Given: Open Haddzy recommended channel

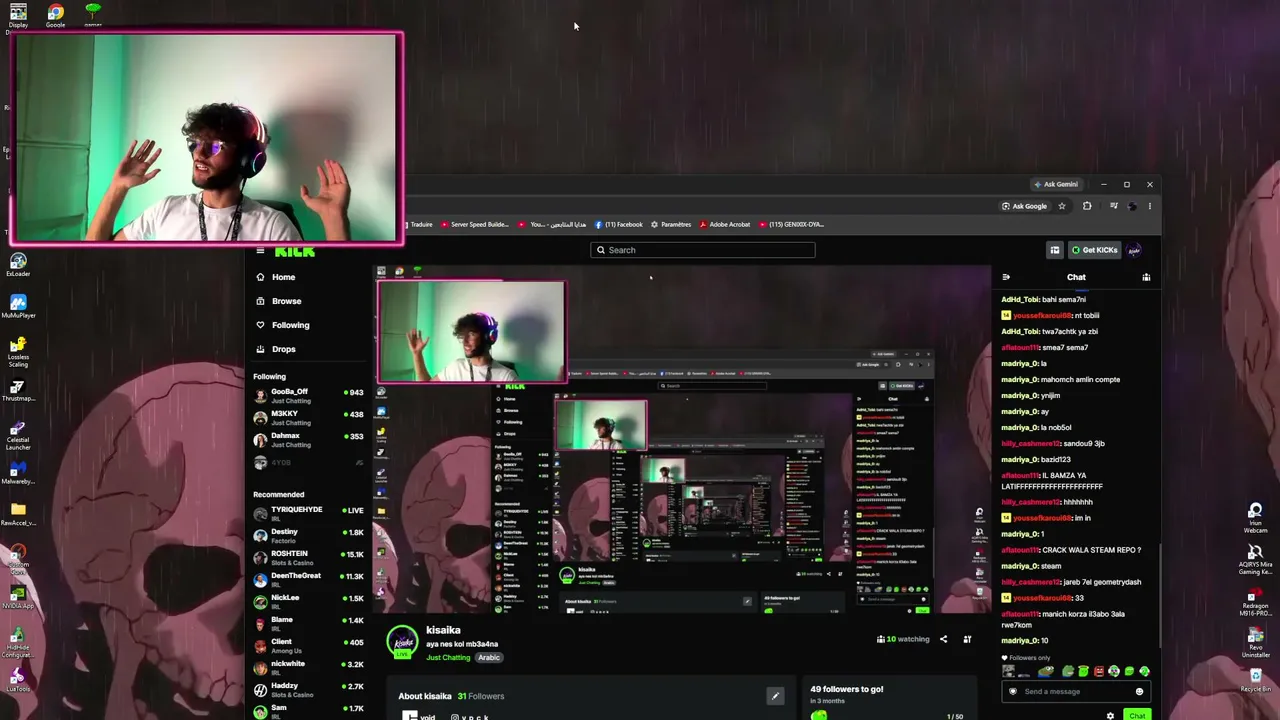Looking at the screenshot, I should point(308,689).
